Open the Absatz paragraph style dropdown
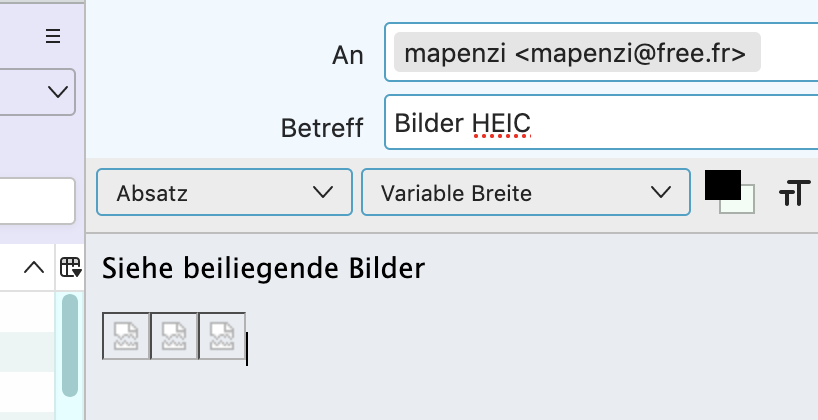The width and height of the screenshot is (818, 420). [224, 192]
